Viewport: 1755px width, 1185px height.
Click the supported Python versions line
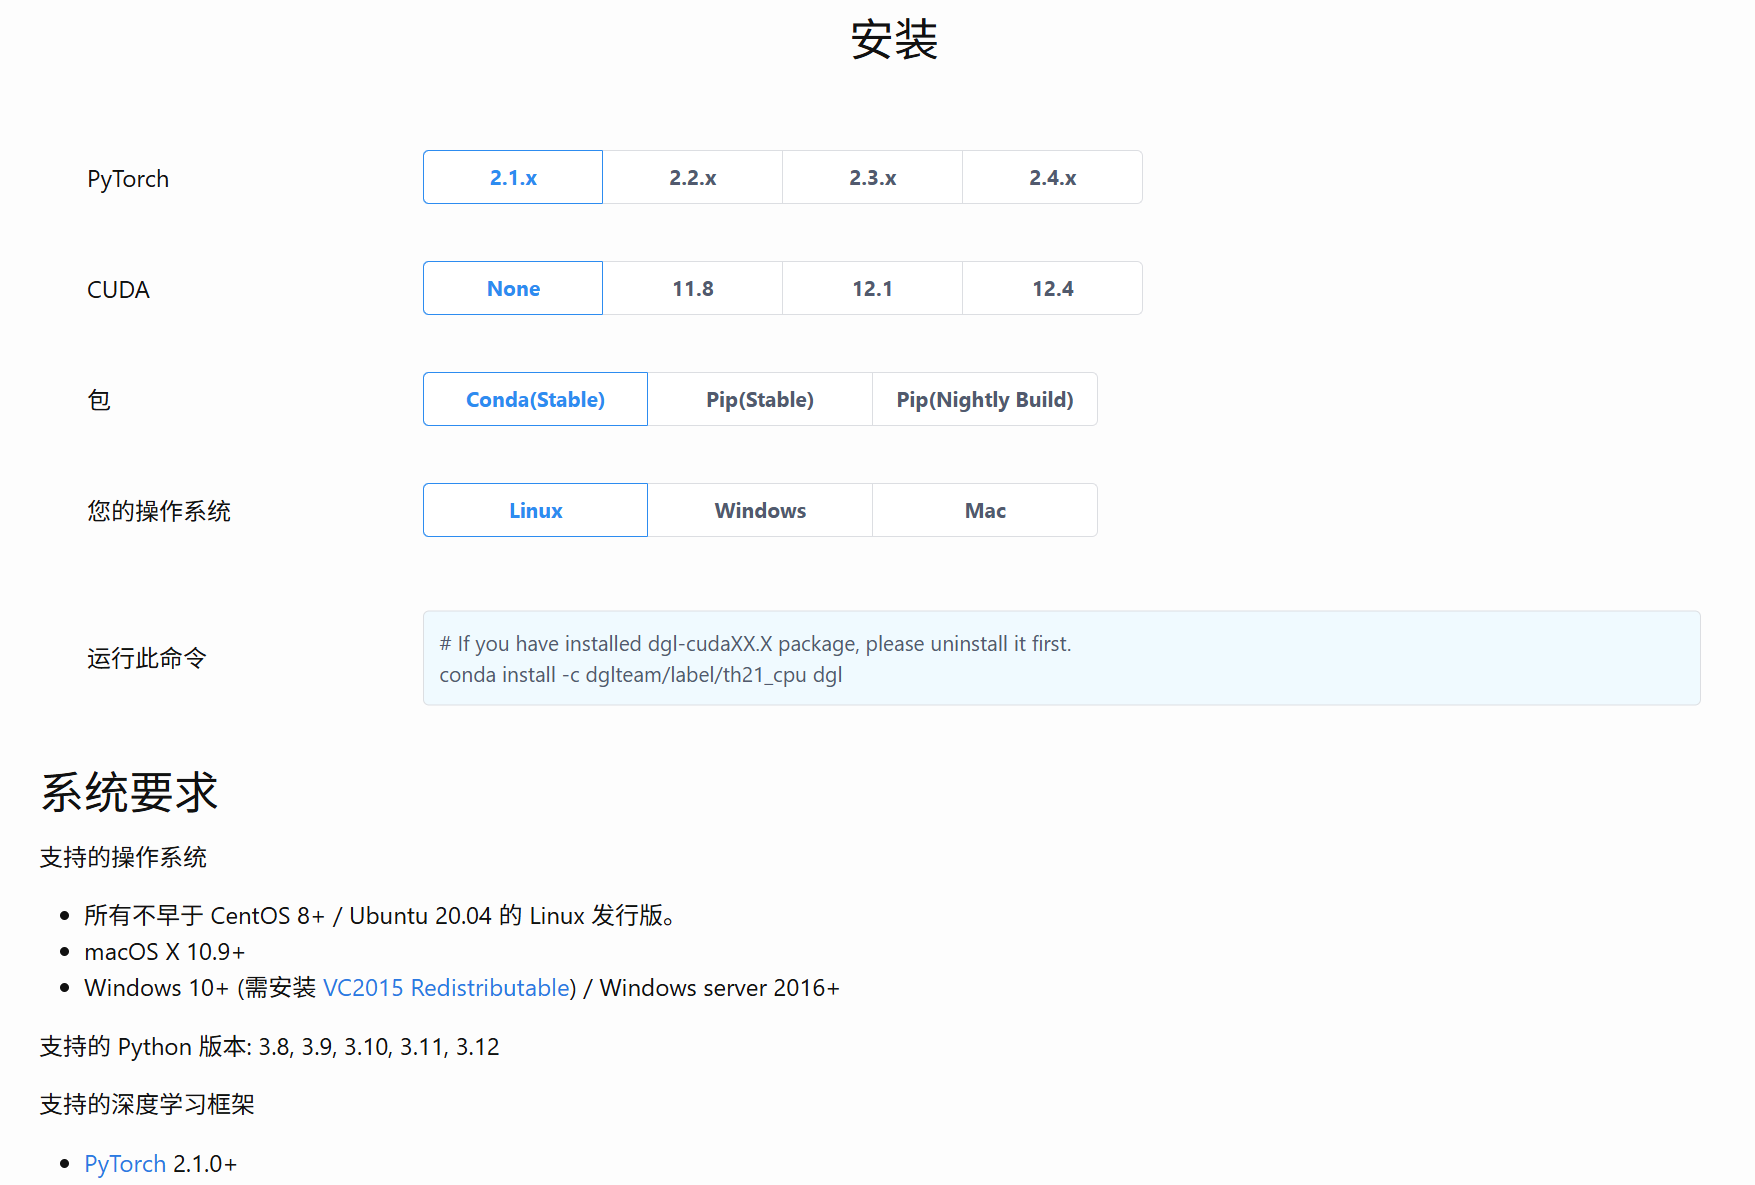click(x=269, y=1047)
